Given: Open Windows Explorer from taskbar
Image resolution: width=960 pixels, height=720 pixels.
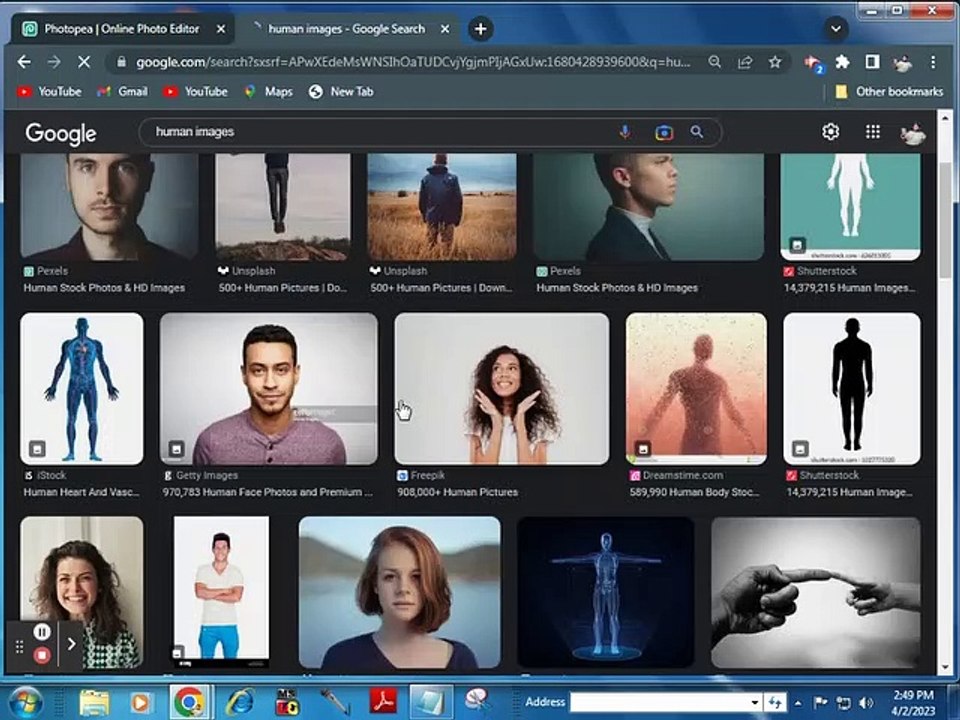Looking at the screenshot, I should point(94,702).
